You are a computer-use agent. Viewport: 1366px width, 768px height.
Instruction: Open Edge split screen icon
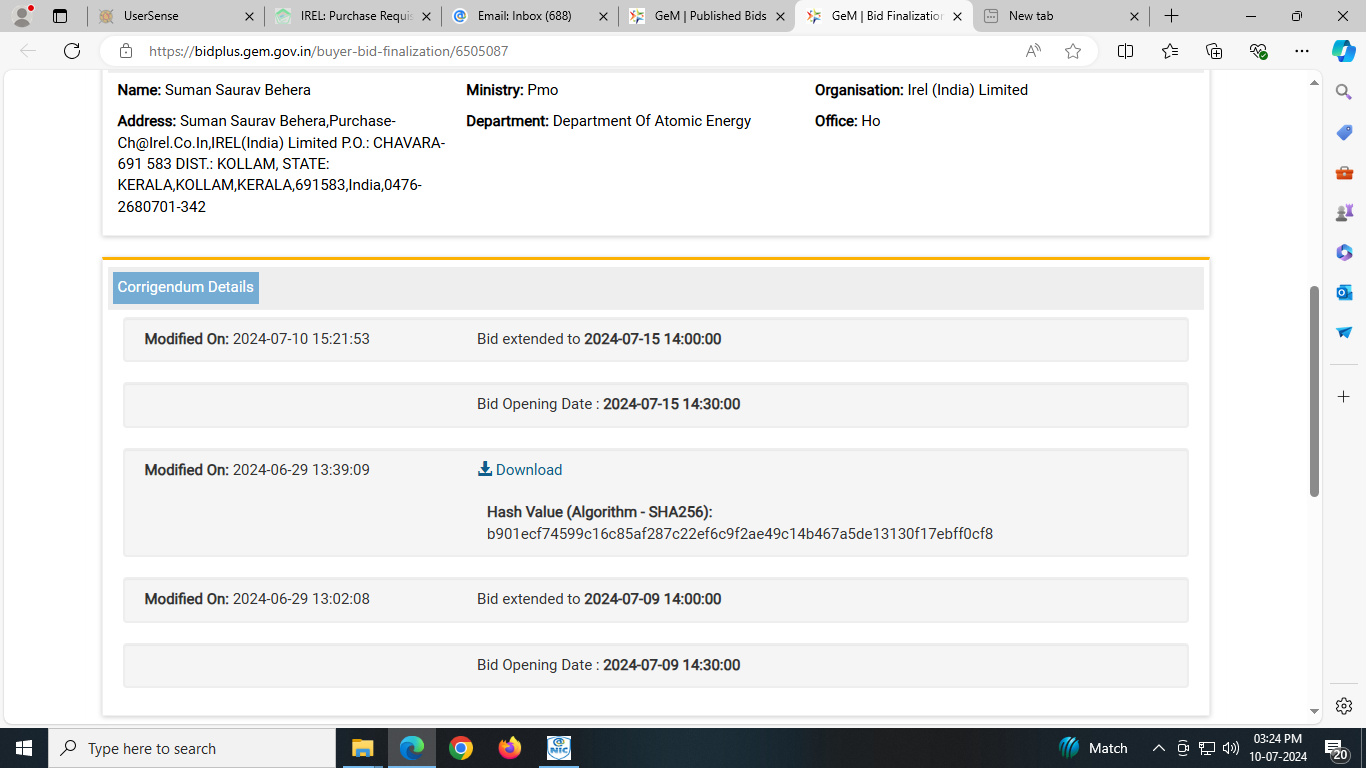1125,51
